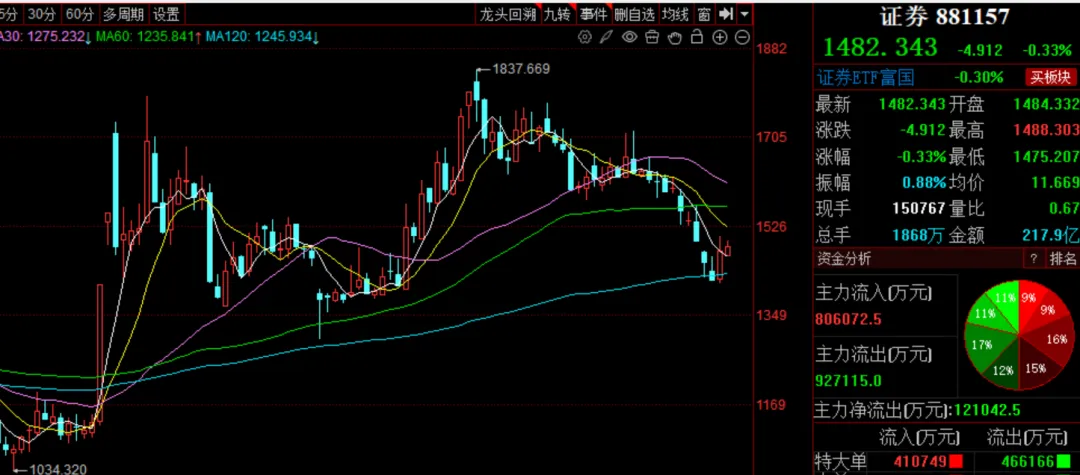Screen dimensions: 1080x475
Task: Open chart settings gear icon
Action: tap(585, 36)
